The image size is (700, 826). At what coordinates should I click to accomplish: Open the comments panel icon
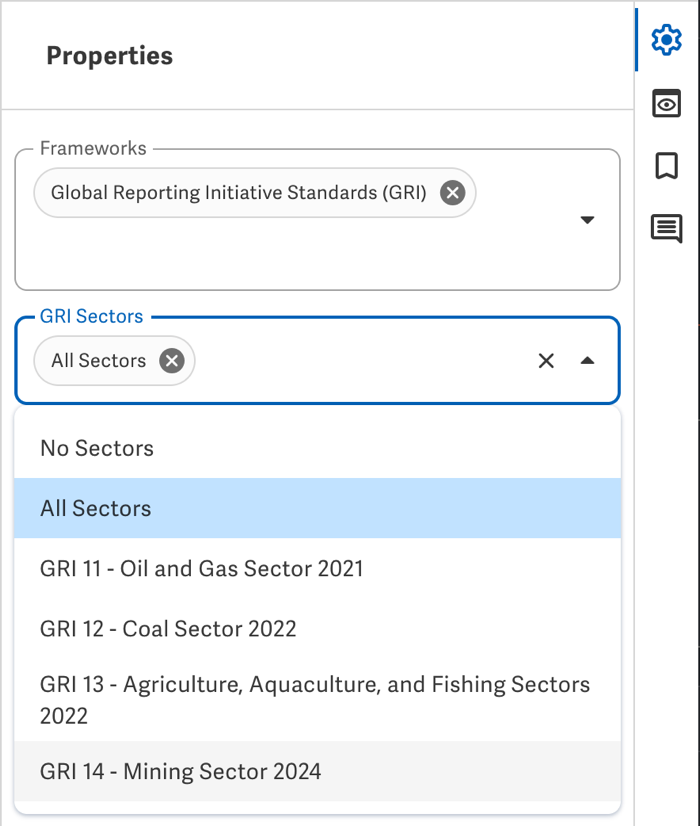tap(666, 228)
